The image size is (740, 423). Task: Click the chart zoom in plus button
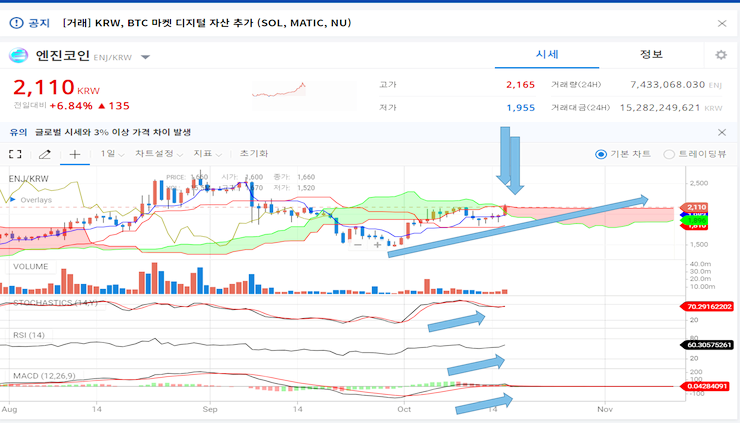(x=377, y=245)
